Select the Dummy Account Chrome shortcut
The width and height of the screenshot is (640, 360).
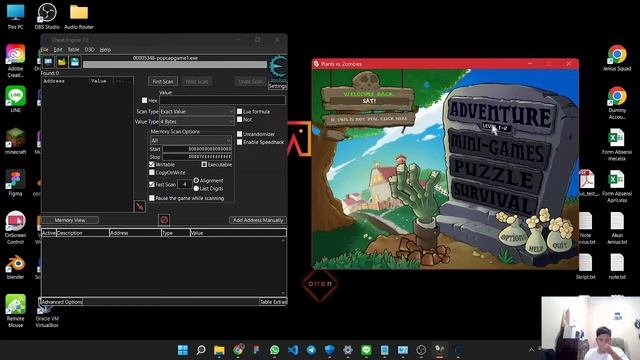(x=617, y=103)
